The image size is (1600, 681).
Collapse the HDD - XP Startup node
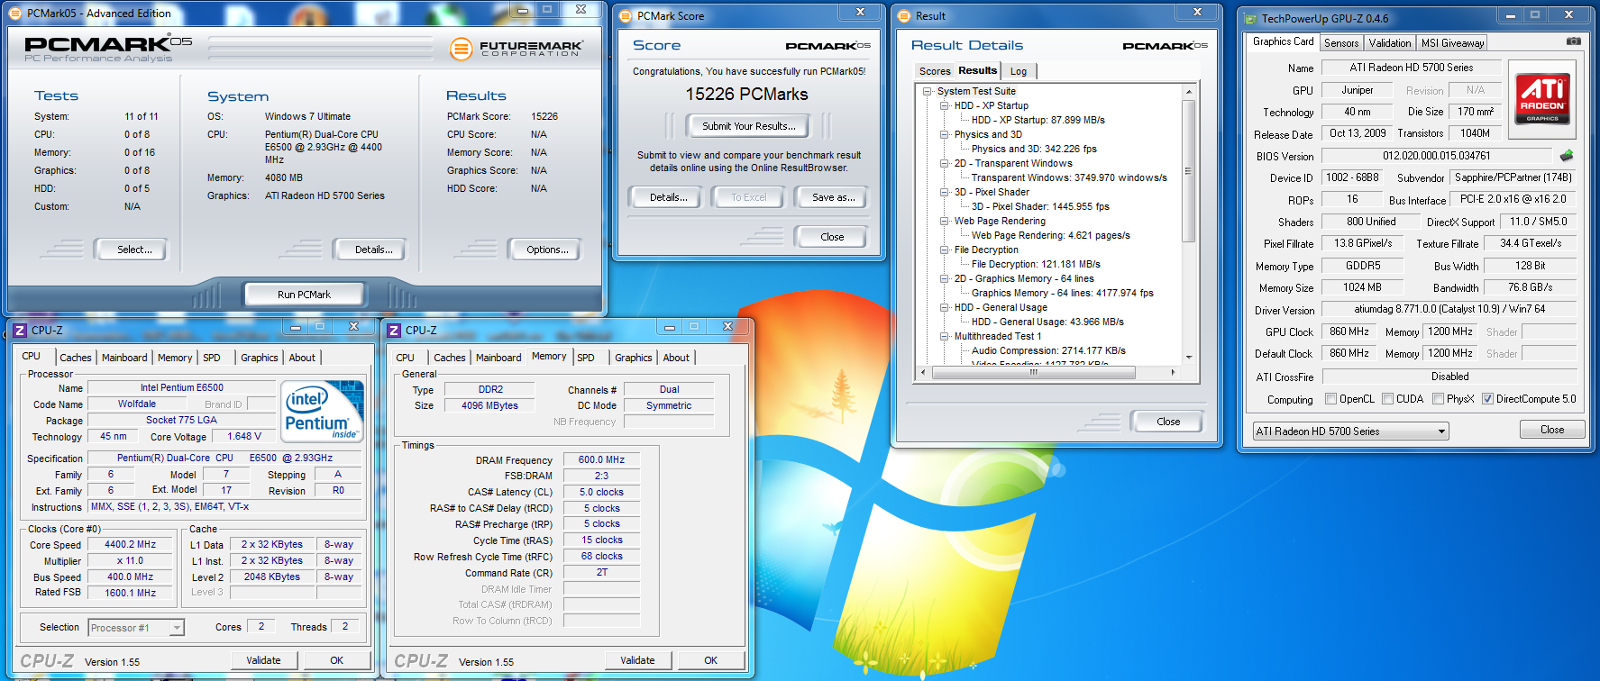944,105
